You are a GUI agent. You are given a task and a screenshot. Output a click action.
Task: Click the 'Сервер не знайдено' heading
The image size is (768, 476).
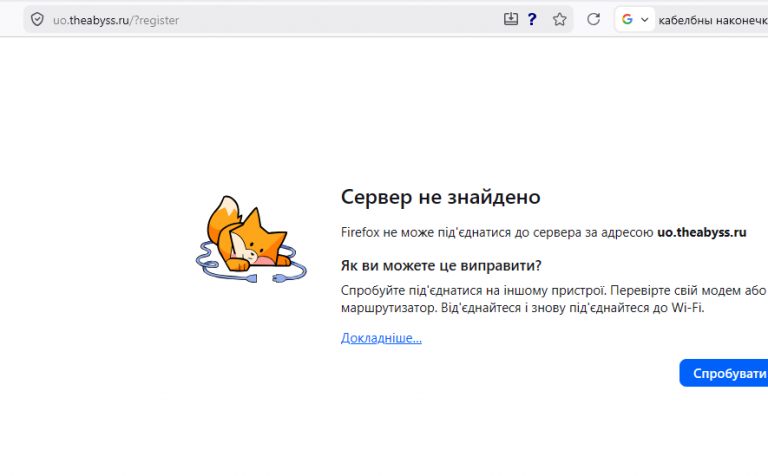click(x=440, y=197)
